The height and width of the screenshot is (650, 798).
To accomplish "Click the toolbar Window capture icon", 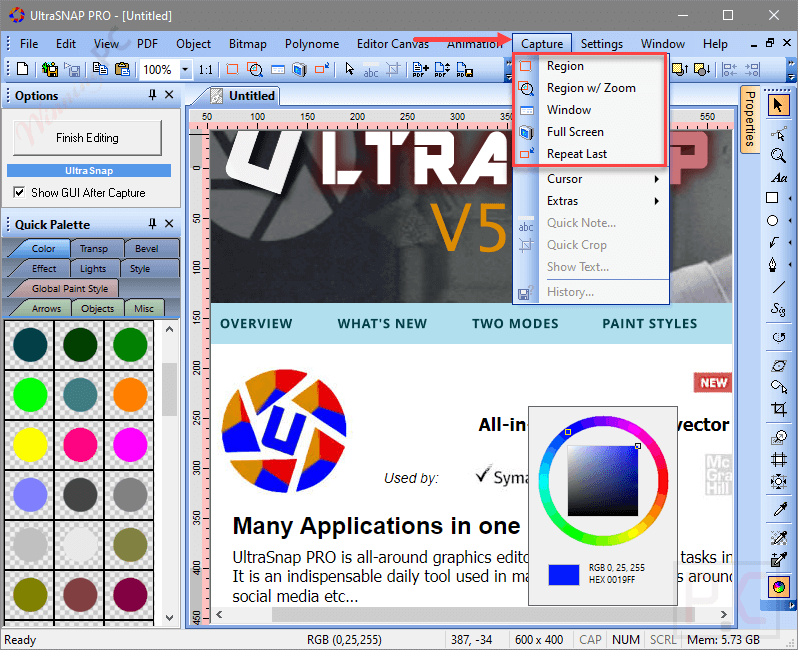I will 278,69.
